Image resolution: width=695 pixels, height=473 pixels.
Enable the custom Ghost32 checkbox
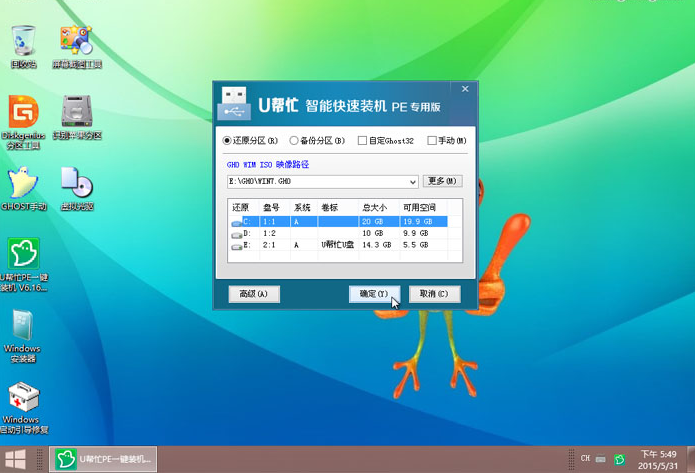pyautogui.click(x=386, y=141)
